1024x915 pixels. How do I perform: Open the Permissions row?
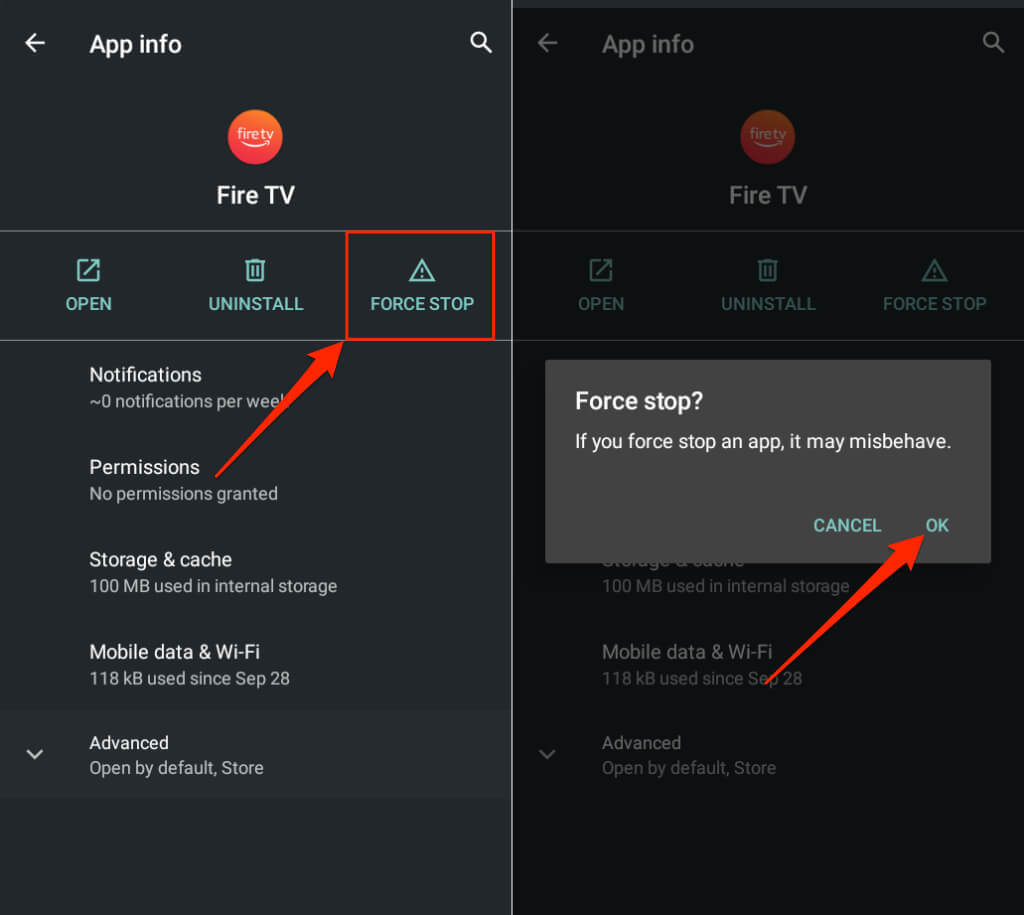tap(184, 479)
